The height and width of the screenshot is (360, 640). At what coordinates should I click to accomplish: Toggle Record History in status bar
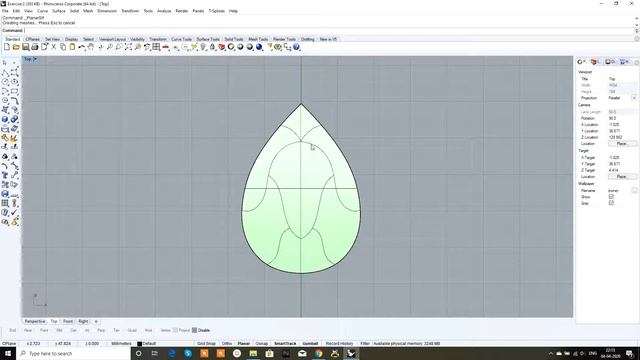(x=340, y=344)
